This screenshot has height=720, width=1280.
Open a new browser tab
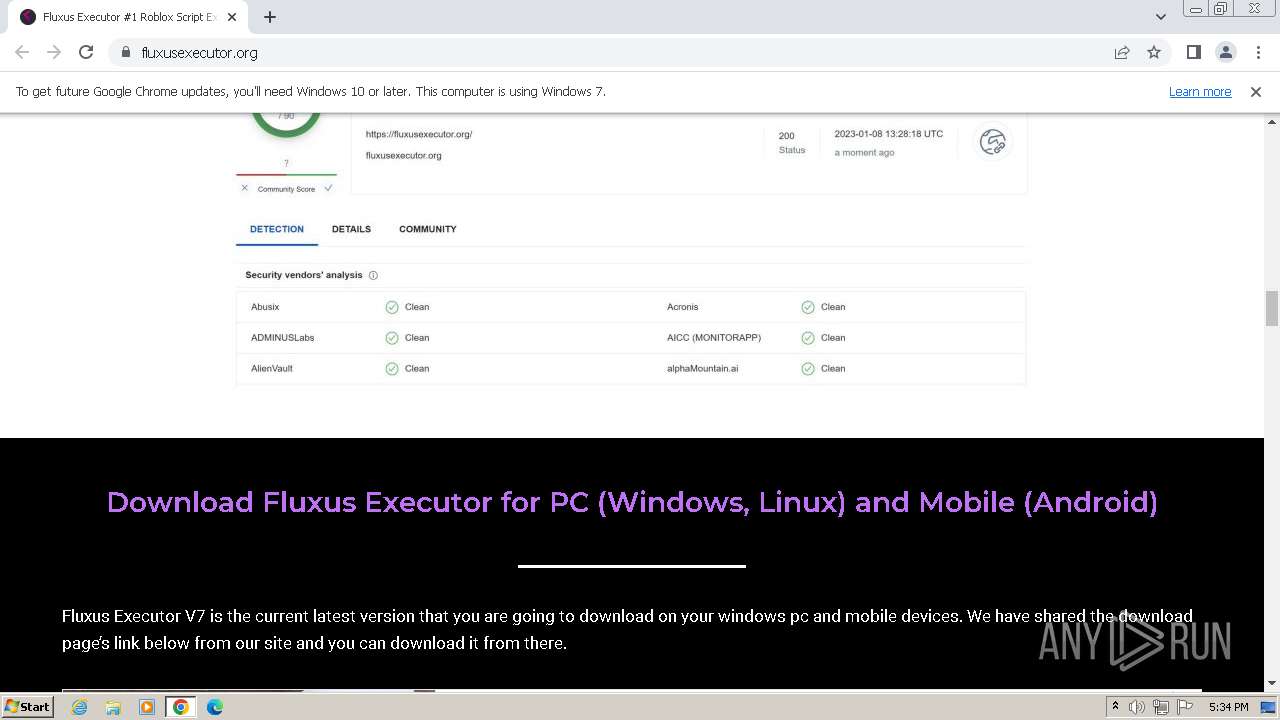coord(270,17)
